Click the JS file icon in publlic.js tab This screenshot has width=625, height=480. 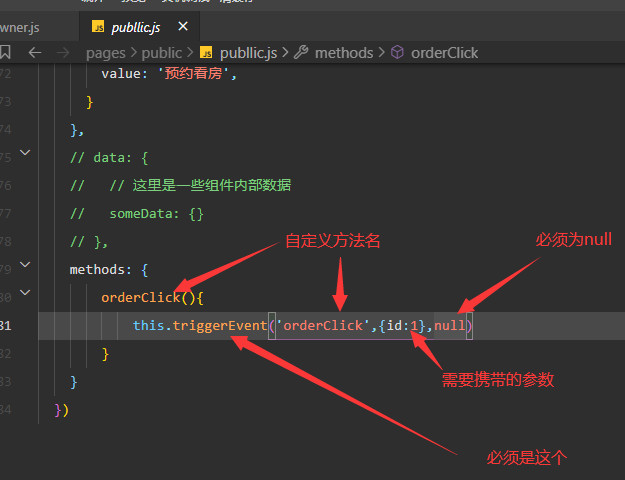pos(97,25)
